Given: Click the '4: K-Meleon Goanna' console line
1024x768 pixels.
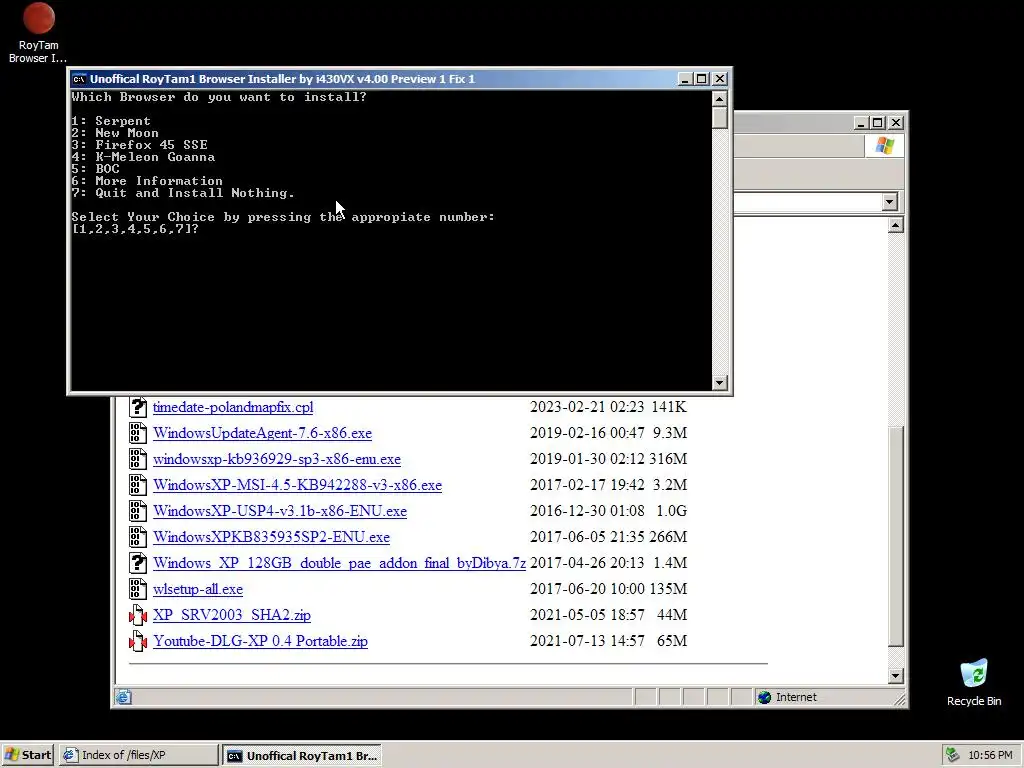Looking at the screenshot, I should (143, 157).
